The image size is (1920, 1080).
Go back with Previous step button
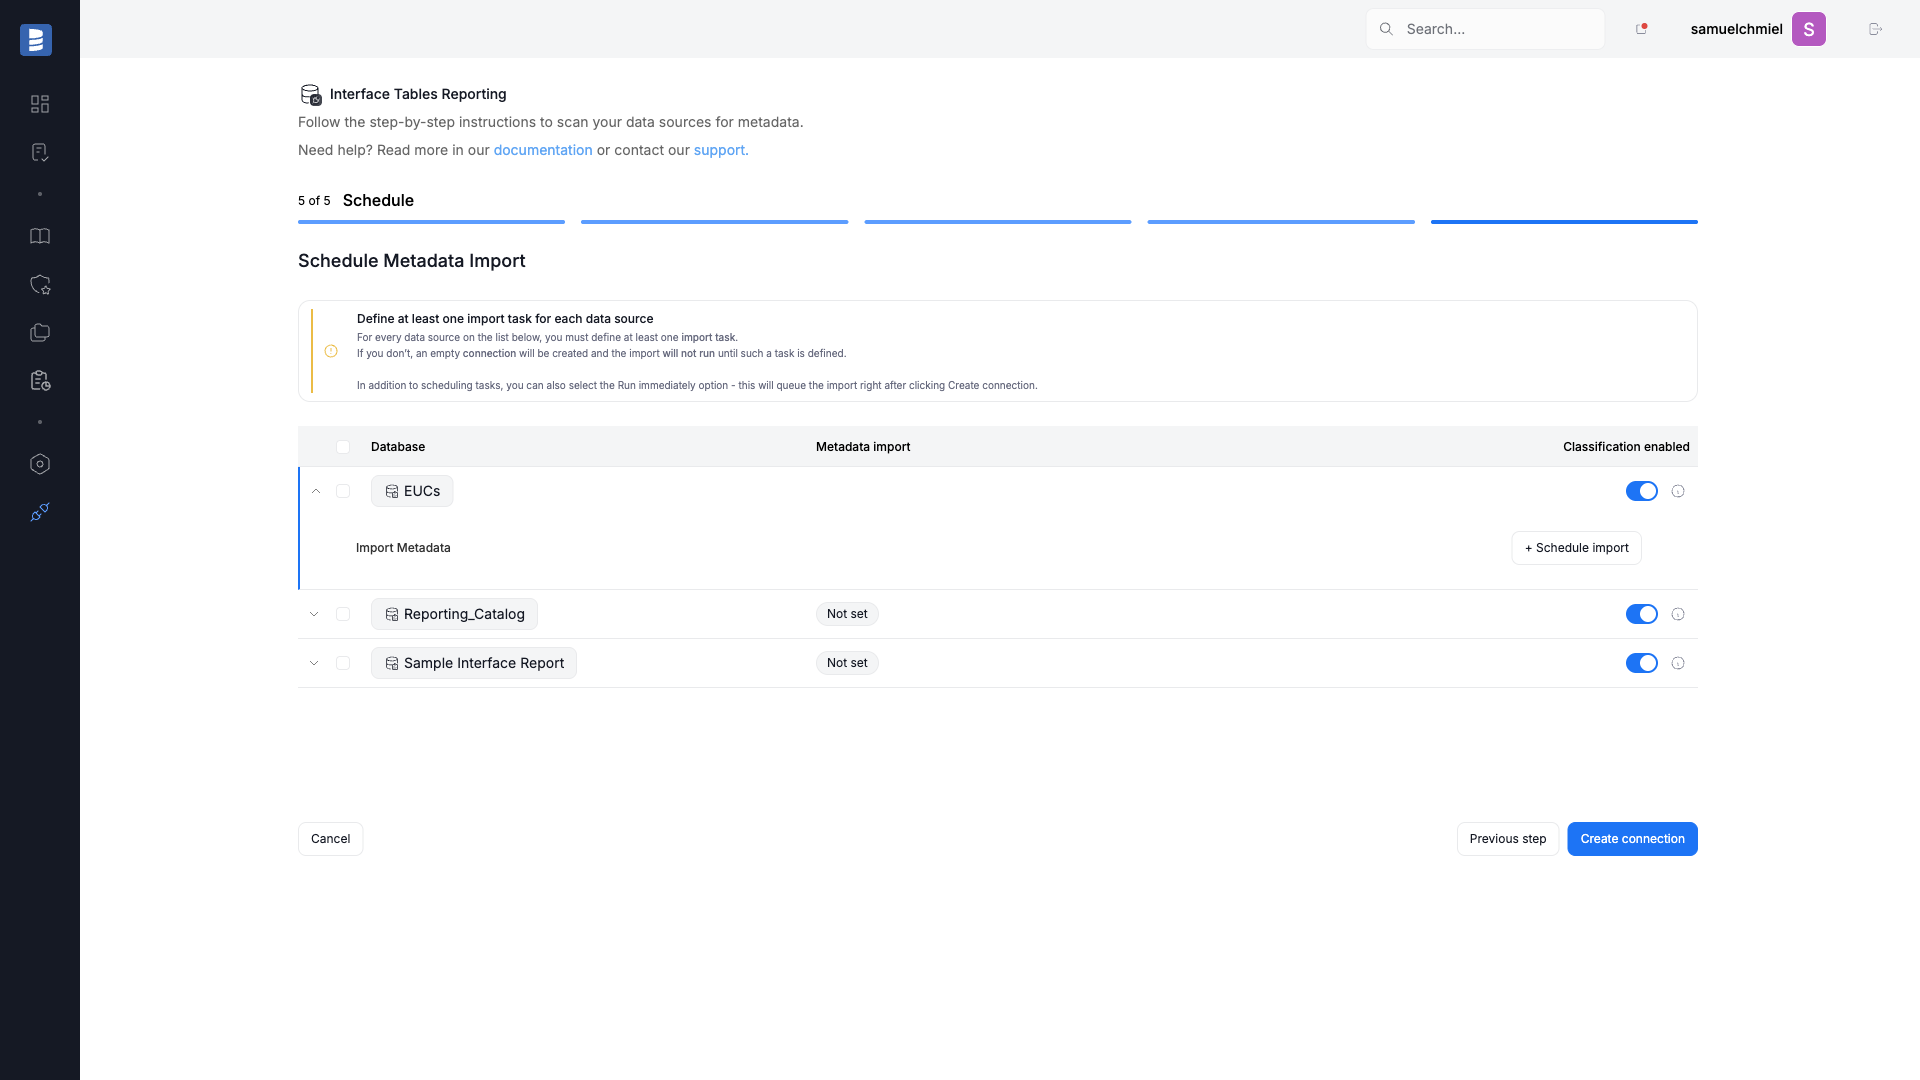point(1507,839)
